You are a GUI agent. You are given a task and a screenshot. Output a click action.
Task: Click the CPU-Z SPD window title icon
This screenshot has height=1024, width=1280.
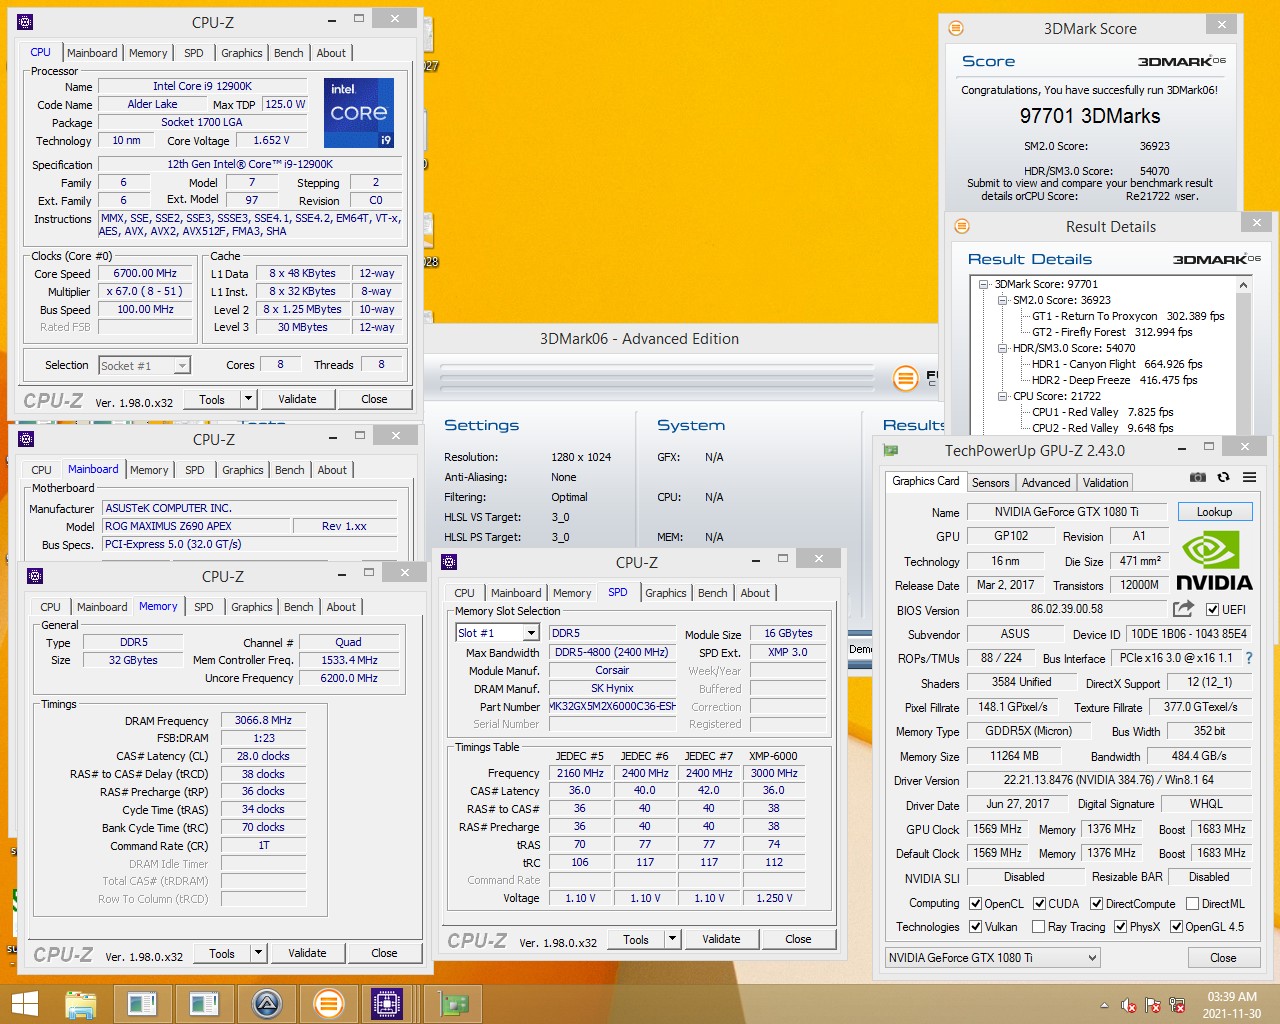449,562
